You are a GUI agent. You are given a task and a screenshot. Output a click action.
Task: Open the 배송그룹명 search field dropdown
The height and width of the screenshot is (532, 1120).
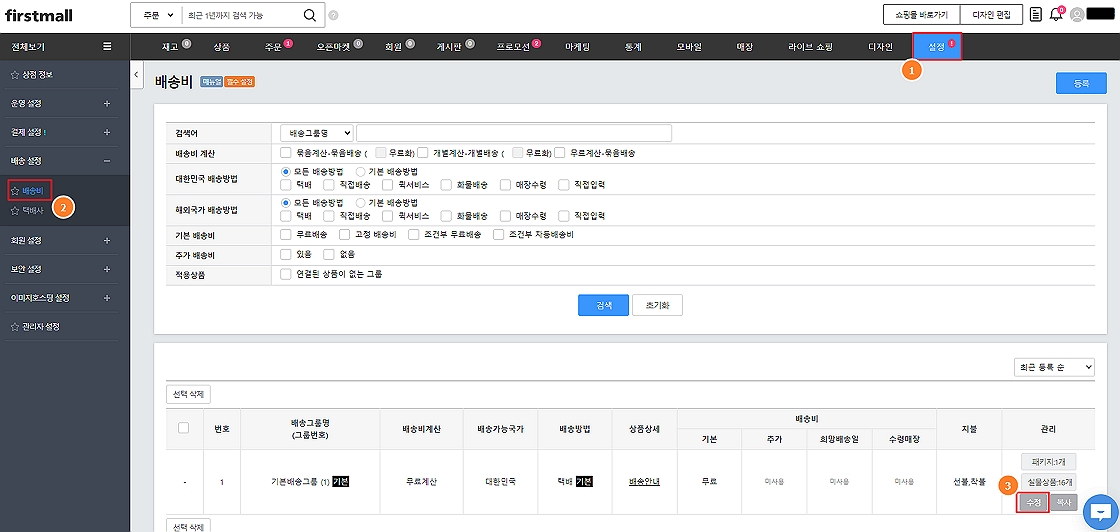tap(317, 133)
